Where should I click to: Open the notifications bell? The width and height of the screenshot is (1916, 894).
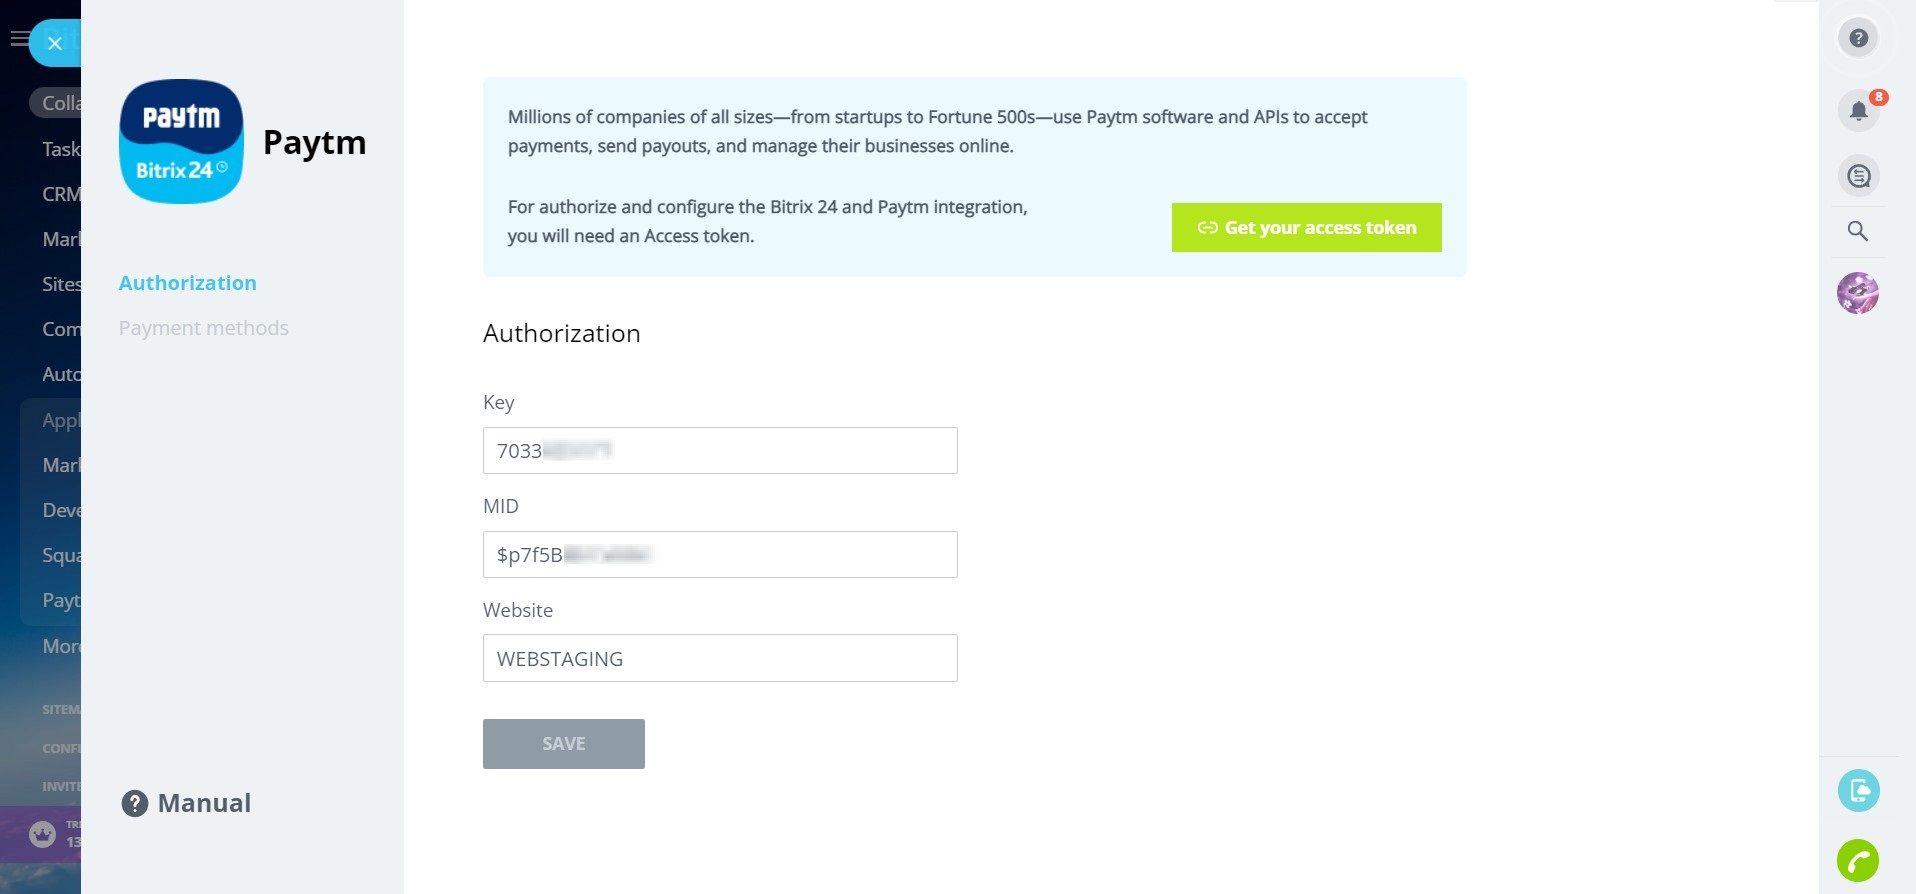(x=1858, y=110)
